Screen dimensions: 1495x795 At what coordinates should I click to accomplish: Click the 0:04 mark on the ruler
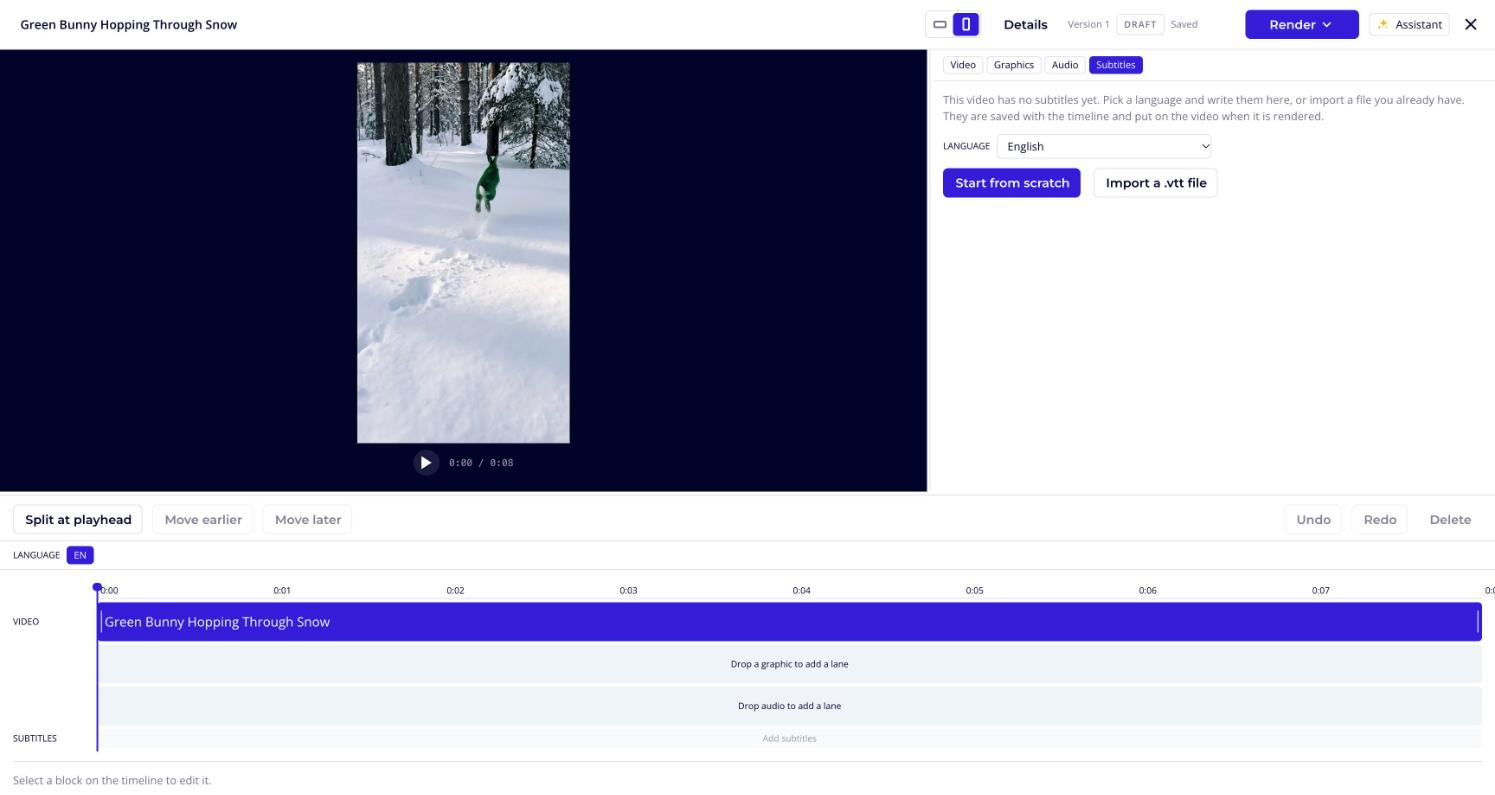pyautogui.click(x=801, y=590)
